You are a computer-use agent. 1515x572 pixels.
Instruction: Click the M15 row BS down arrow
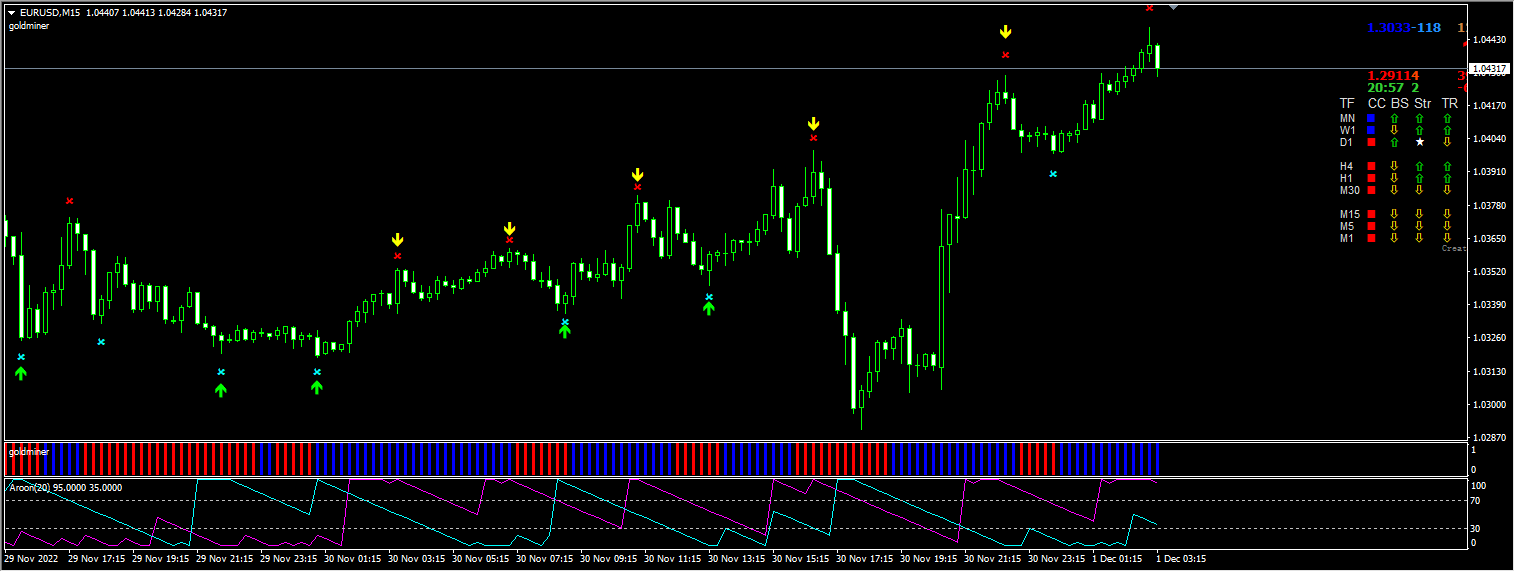tap(1395, 214)
